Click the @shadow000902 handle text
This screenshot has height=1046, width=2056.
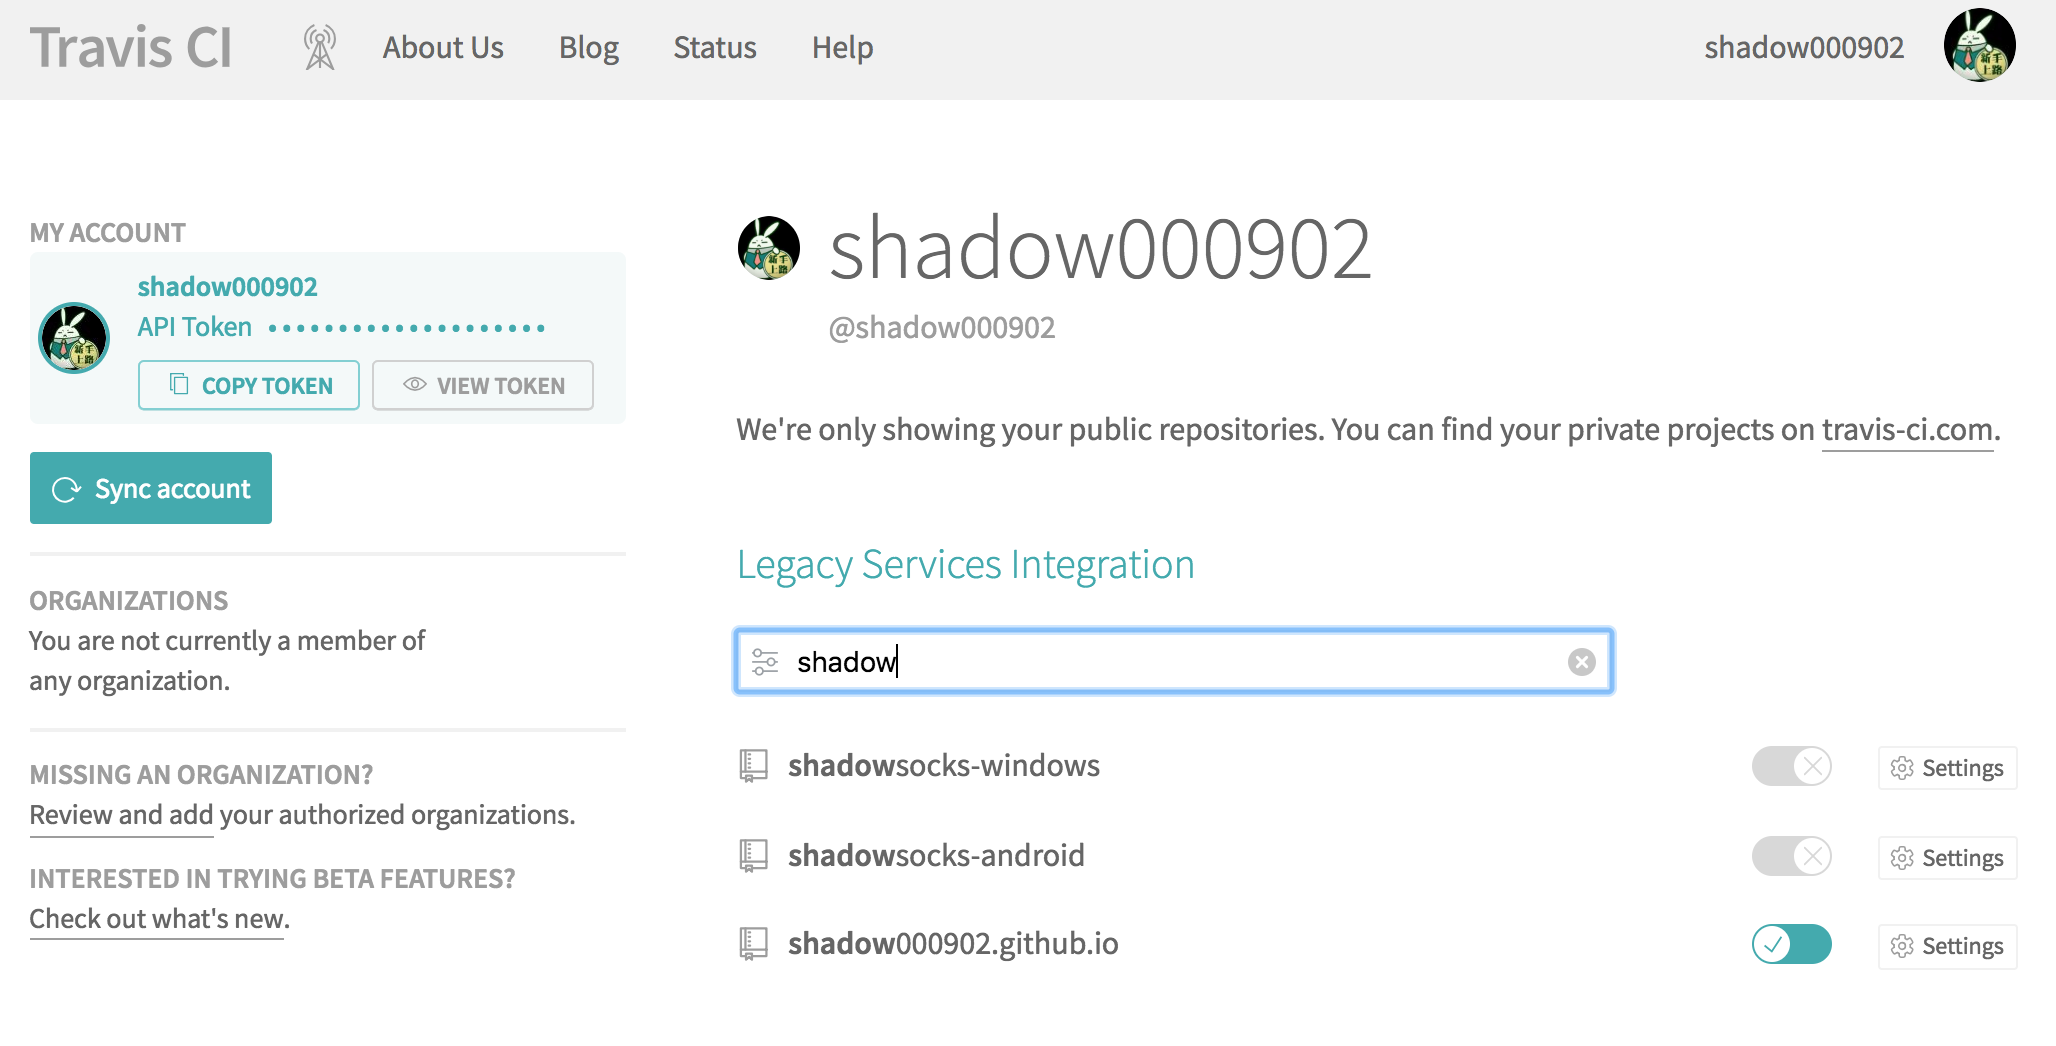point(942,327)
